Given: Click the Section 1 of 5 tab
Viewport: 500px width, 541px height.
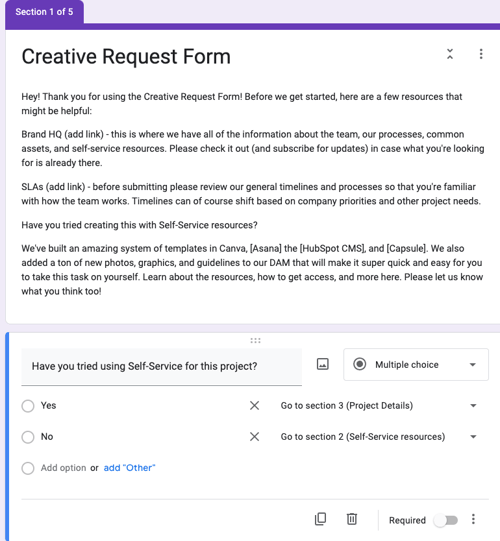Looking at the screenshot, I should [44, 12].
